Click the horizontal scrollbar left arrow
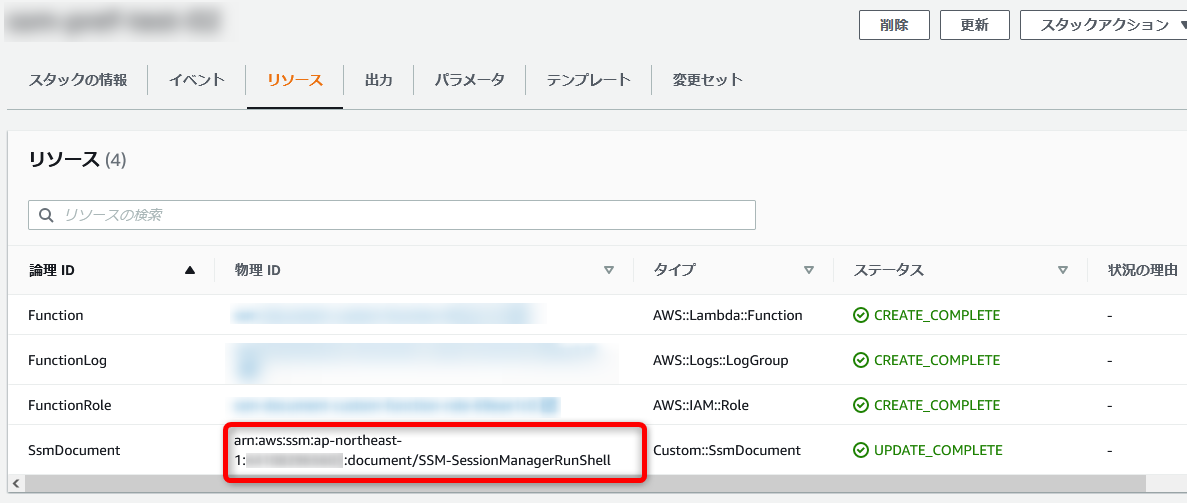The height and width of the screenshot is (503, 1187). tap(15, 483)
